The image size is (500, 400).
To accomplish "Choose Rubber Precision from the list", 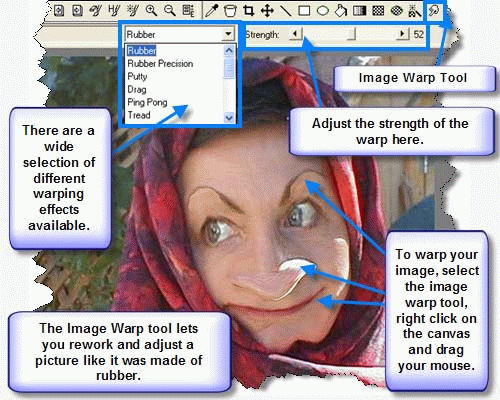I will 160,64.
